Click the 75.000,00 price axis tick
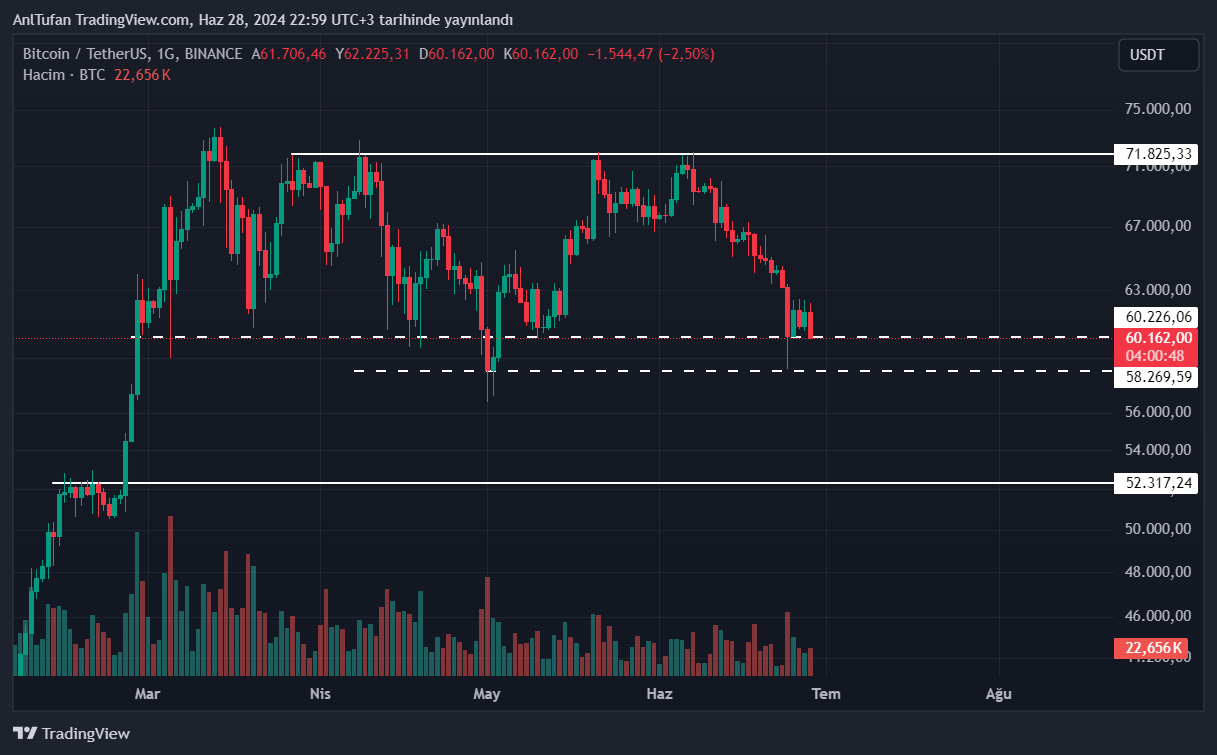This screenshot has width=1217, height=755. pos(1155,109)
